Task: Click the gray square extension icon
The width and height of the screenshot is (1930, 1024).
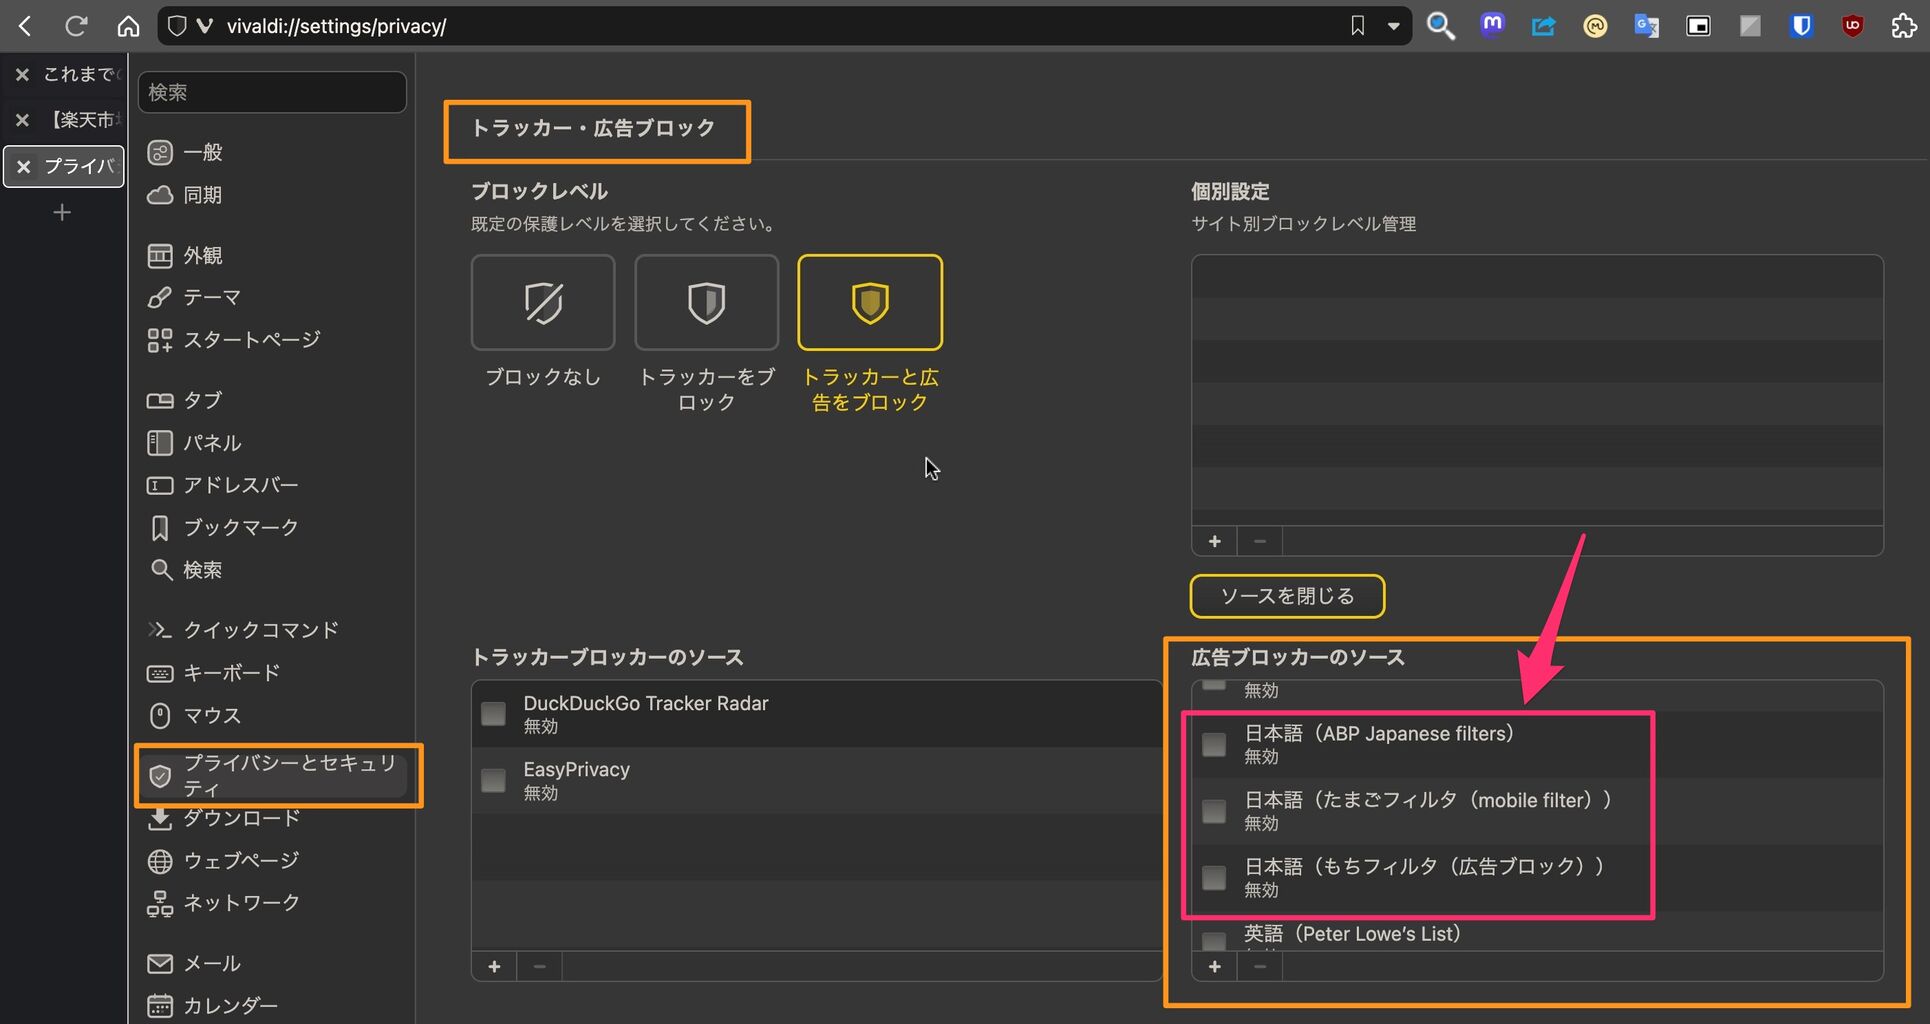Action: 1749,26
